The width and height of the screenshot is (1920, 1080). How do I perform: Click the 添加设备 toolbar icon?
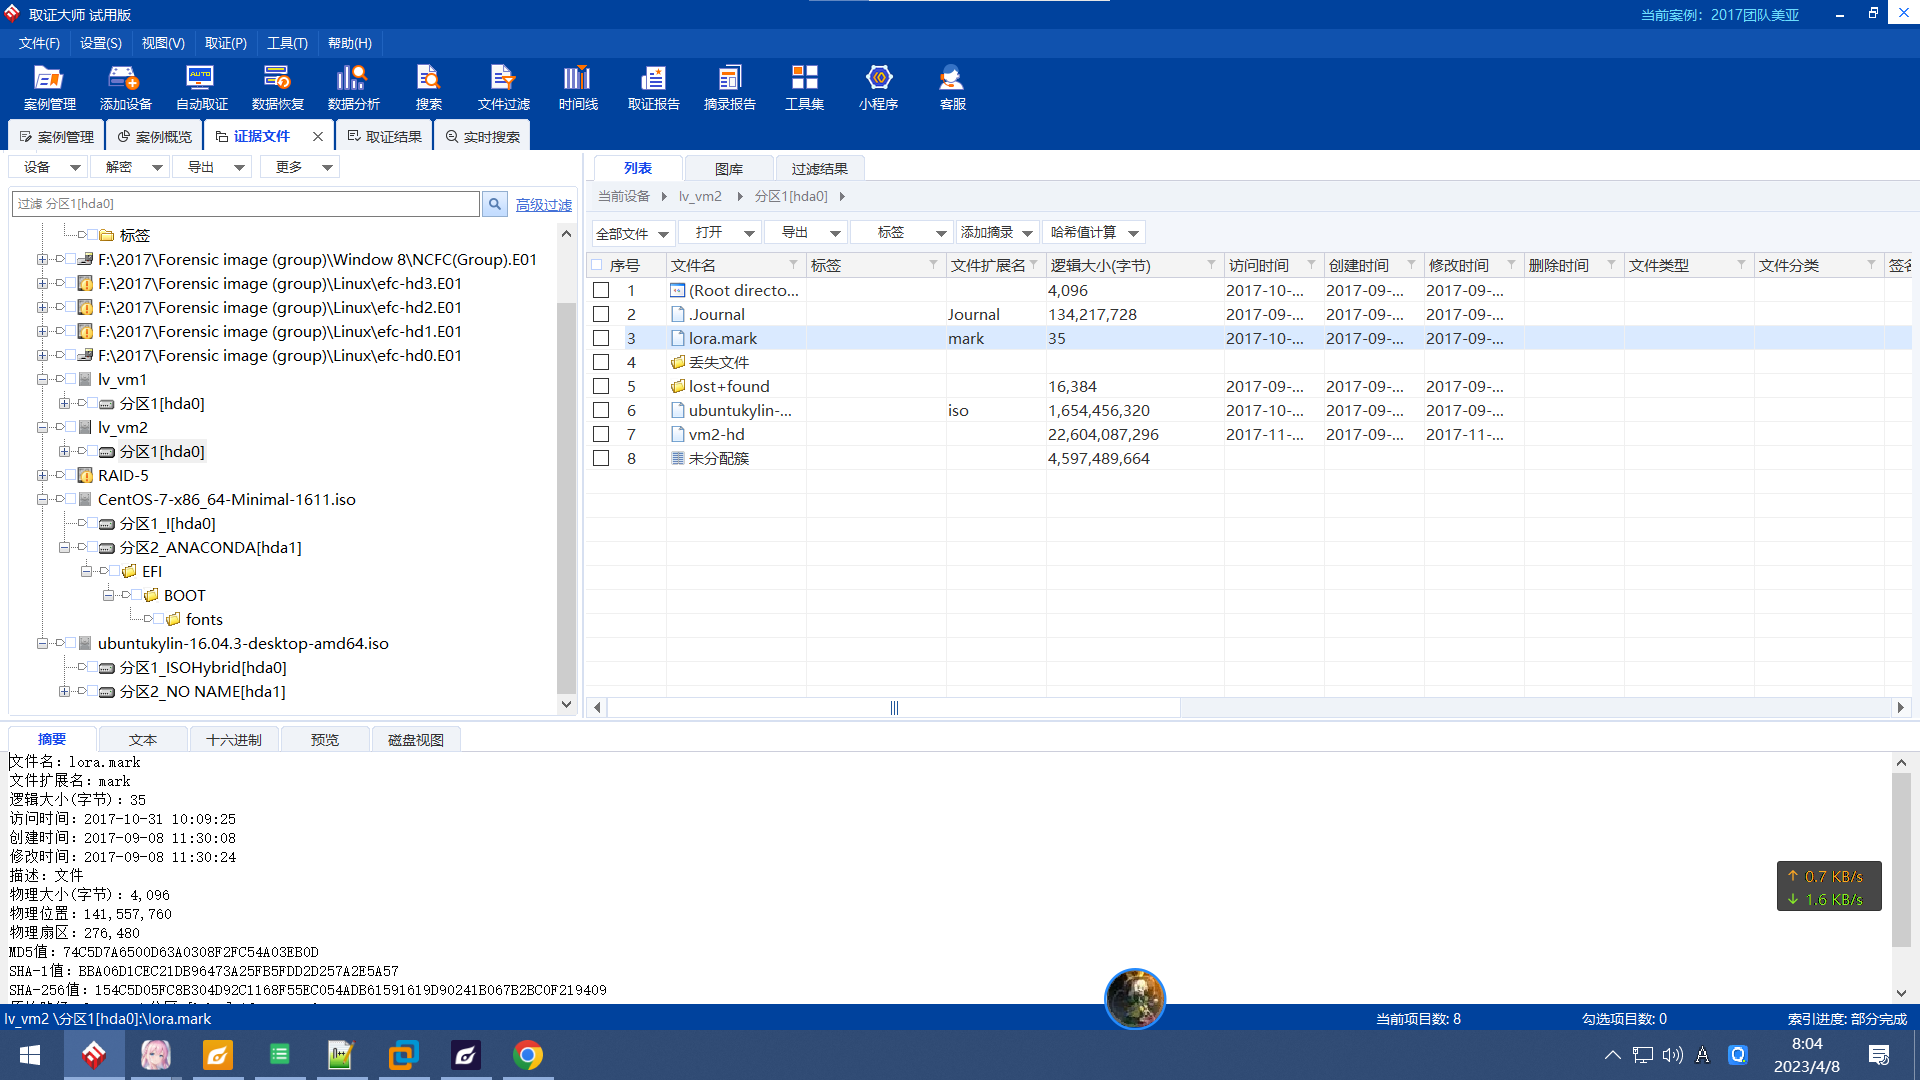[125, 87]
